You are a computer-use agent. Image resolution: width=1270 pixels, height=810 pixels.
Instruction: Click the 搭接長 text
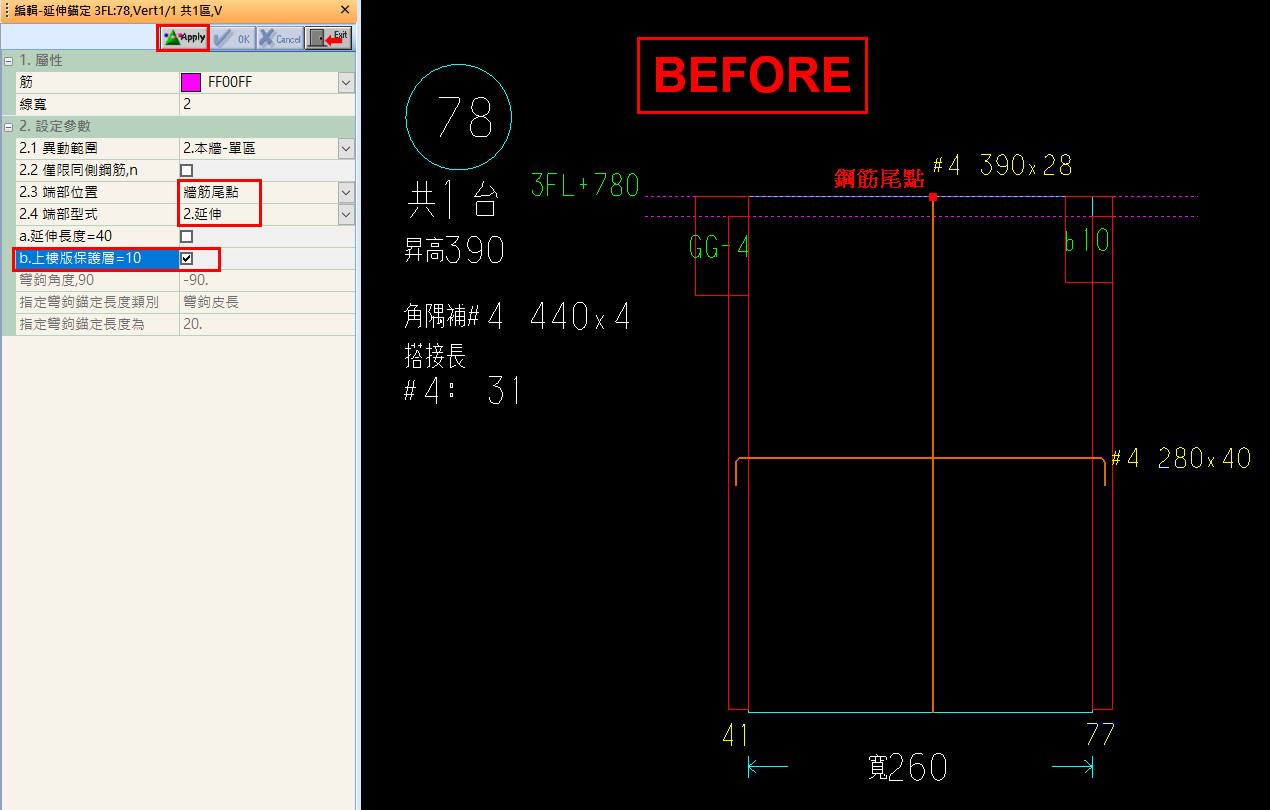pyautogui.click(x=435, y=355)
